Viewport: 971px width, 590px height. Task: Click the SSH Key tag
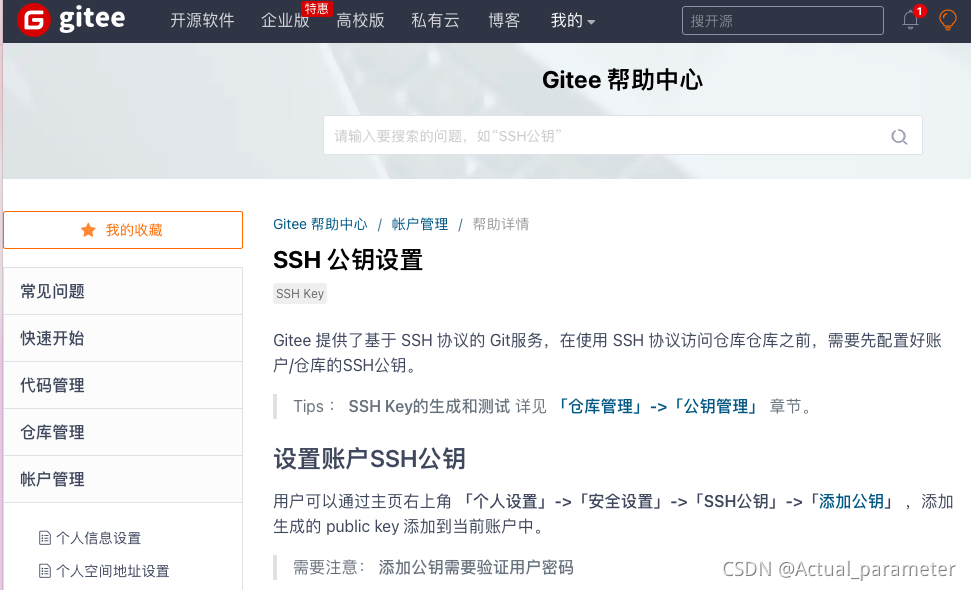(x=300, y=293)
